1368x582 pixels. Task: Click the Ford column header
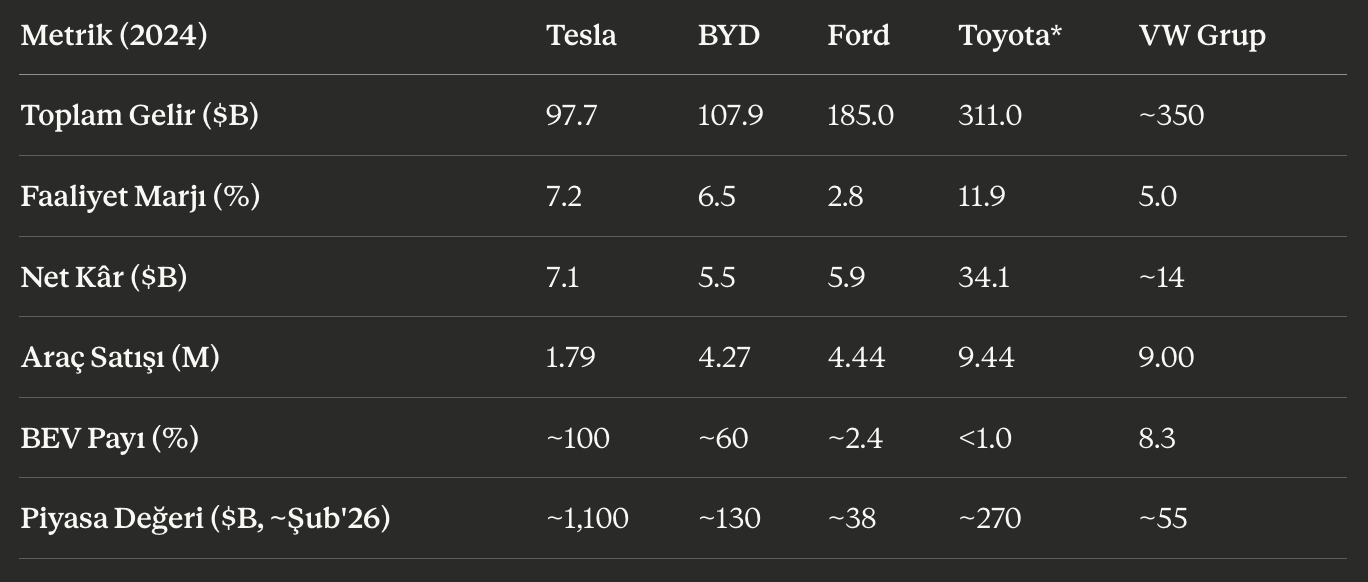(x=858, y=36)
